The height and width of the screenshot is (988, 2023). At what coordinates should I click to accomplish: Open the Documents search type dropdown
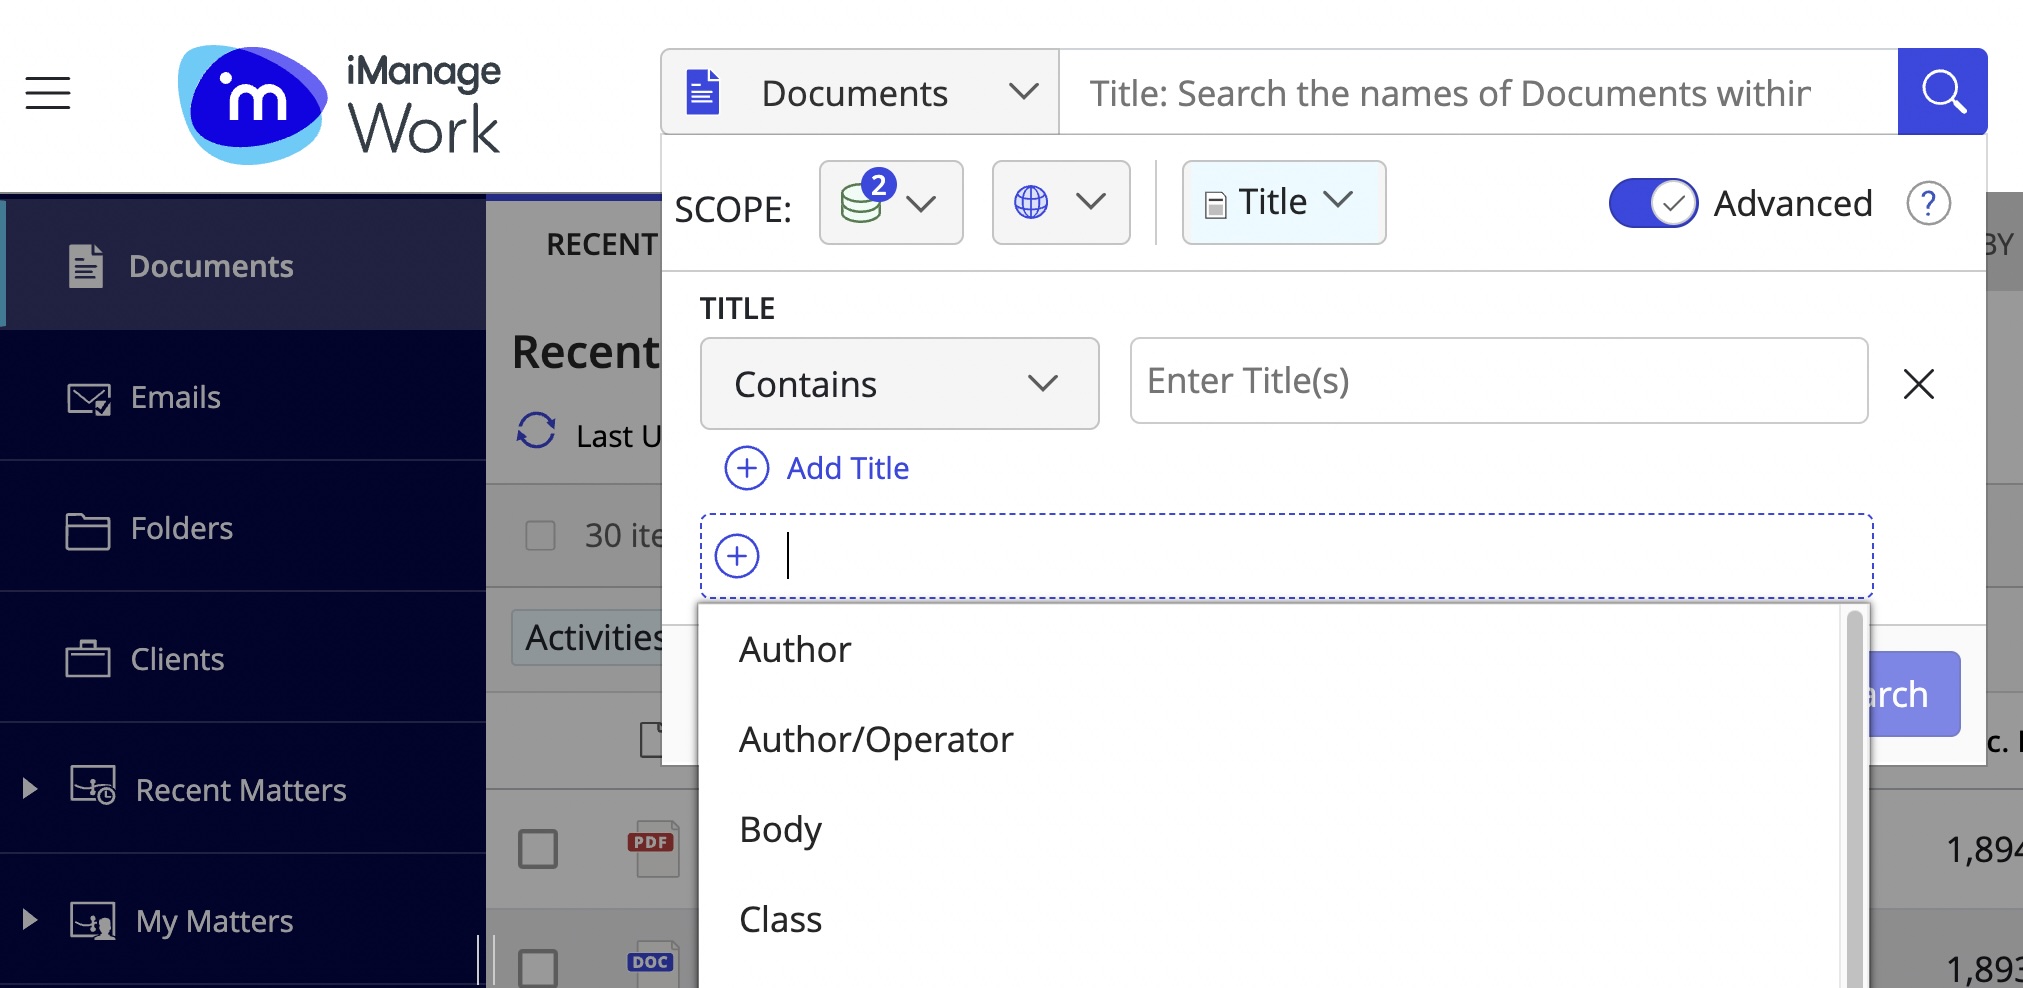click(x=860, y=92)
